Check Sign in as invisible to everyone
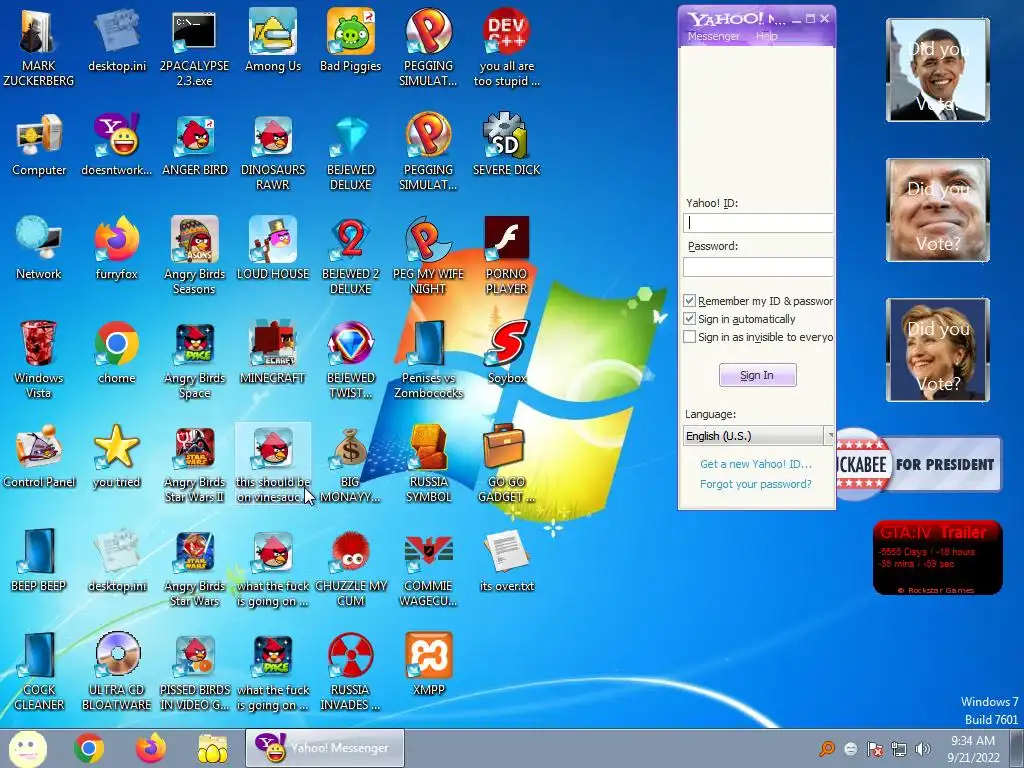Viewport: 1024px width, 768px height. click(x=690, y=337)
